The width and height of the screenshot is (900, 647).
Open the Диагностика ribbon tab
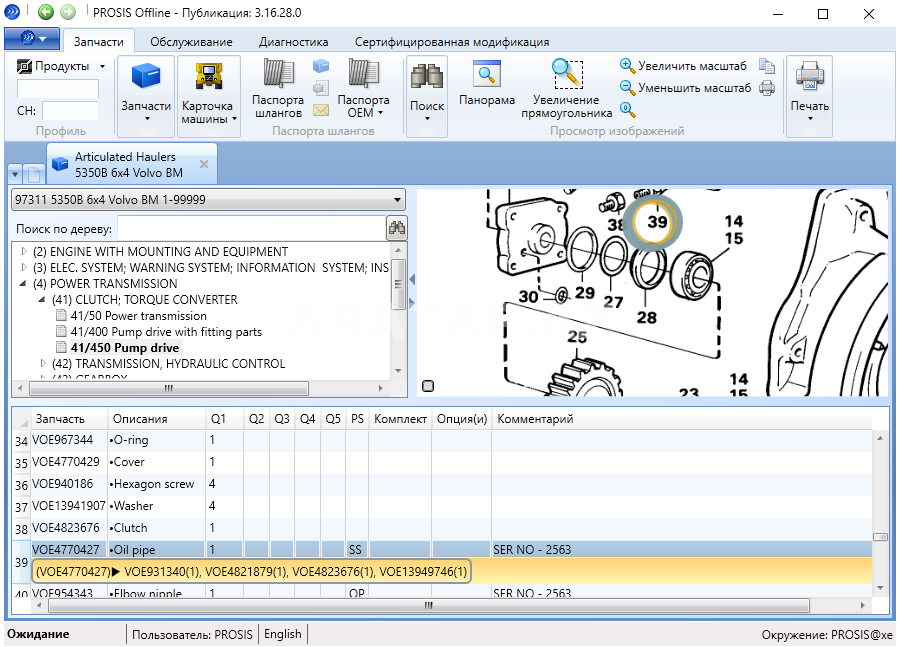[293, 42]
